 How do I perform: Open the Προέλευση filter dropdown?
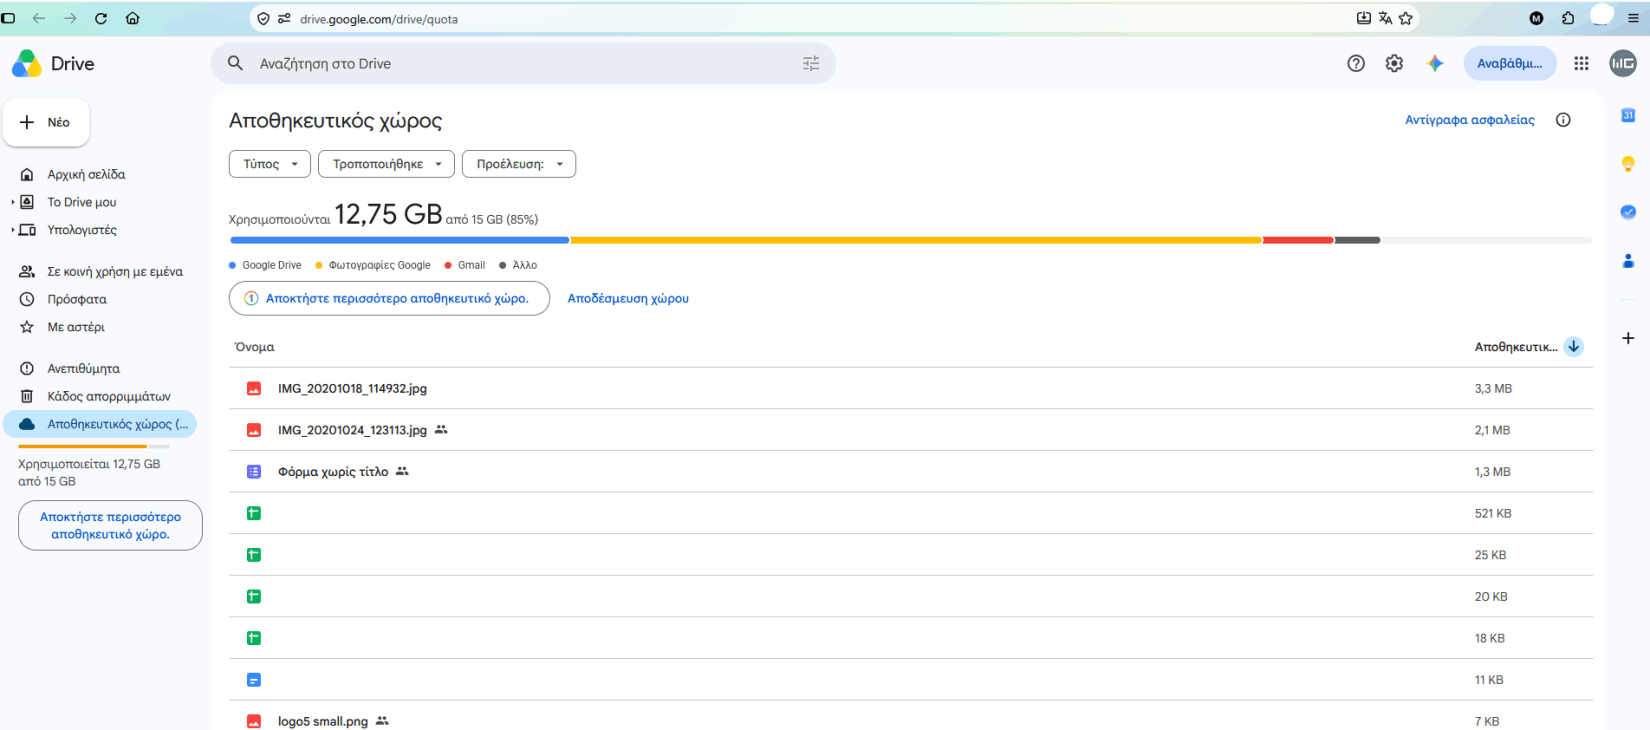tap(519, 164)
